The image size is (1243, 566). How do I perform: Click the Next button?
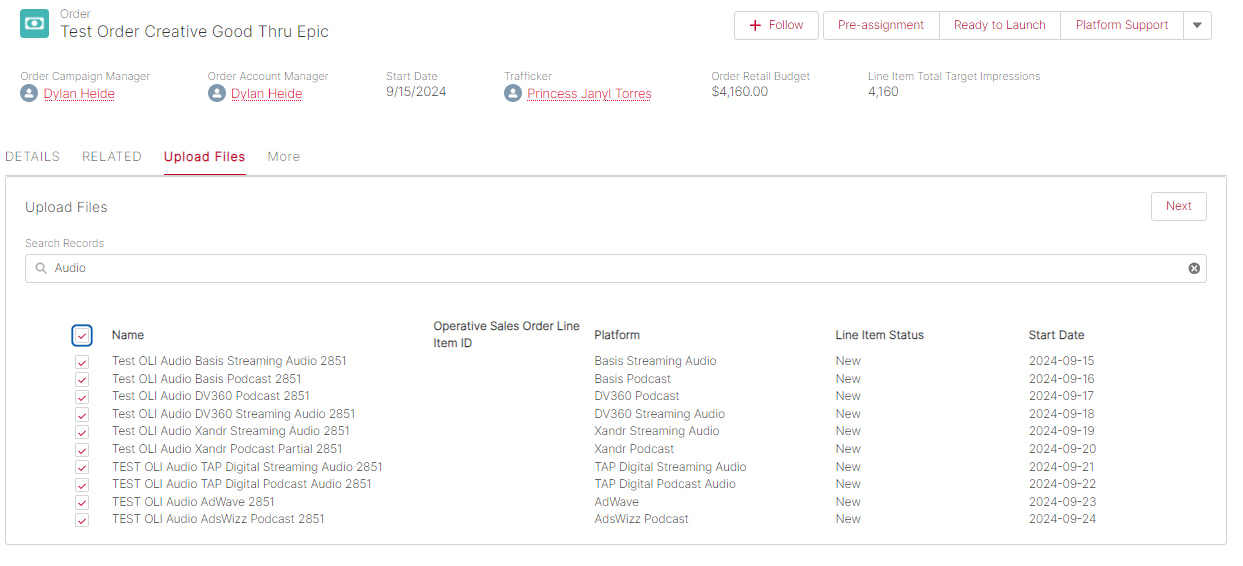1178,206
